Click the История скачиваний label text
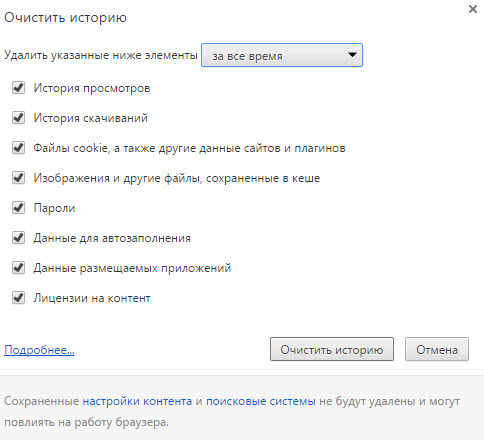484x440 pixels. (90, 118)
